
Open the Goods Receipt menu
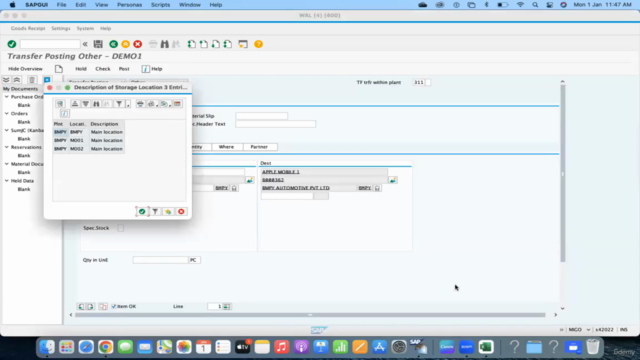tap(28, 29)
